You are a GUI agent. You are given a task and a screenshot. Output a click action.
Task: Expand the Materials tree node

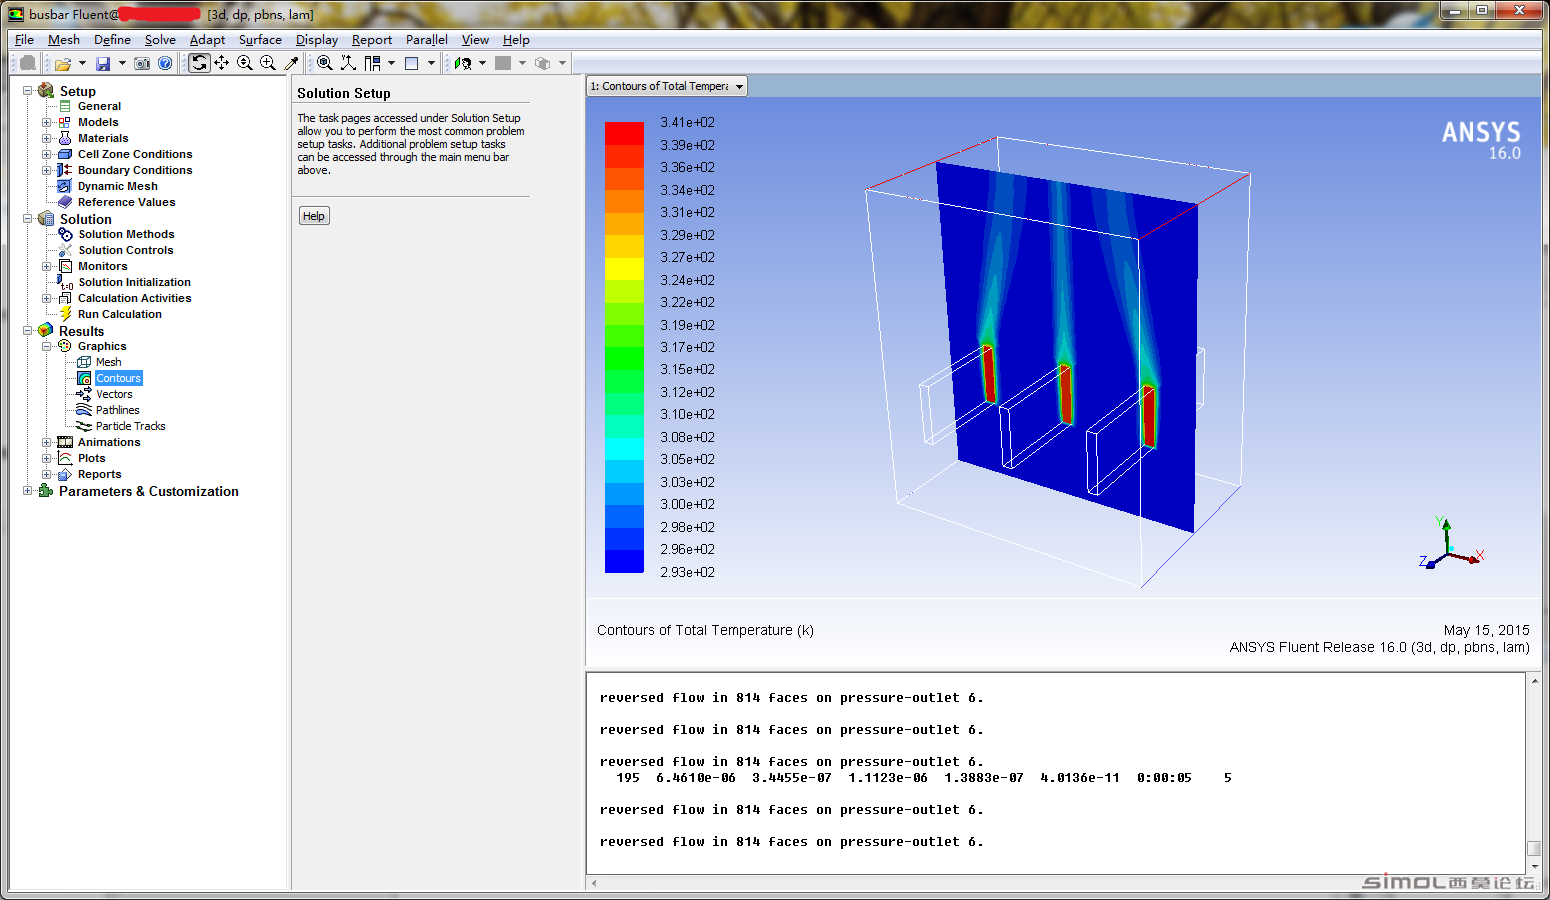pyautogui.click(x=46, y=138)
